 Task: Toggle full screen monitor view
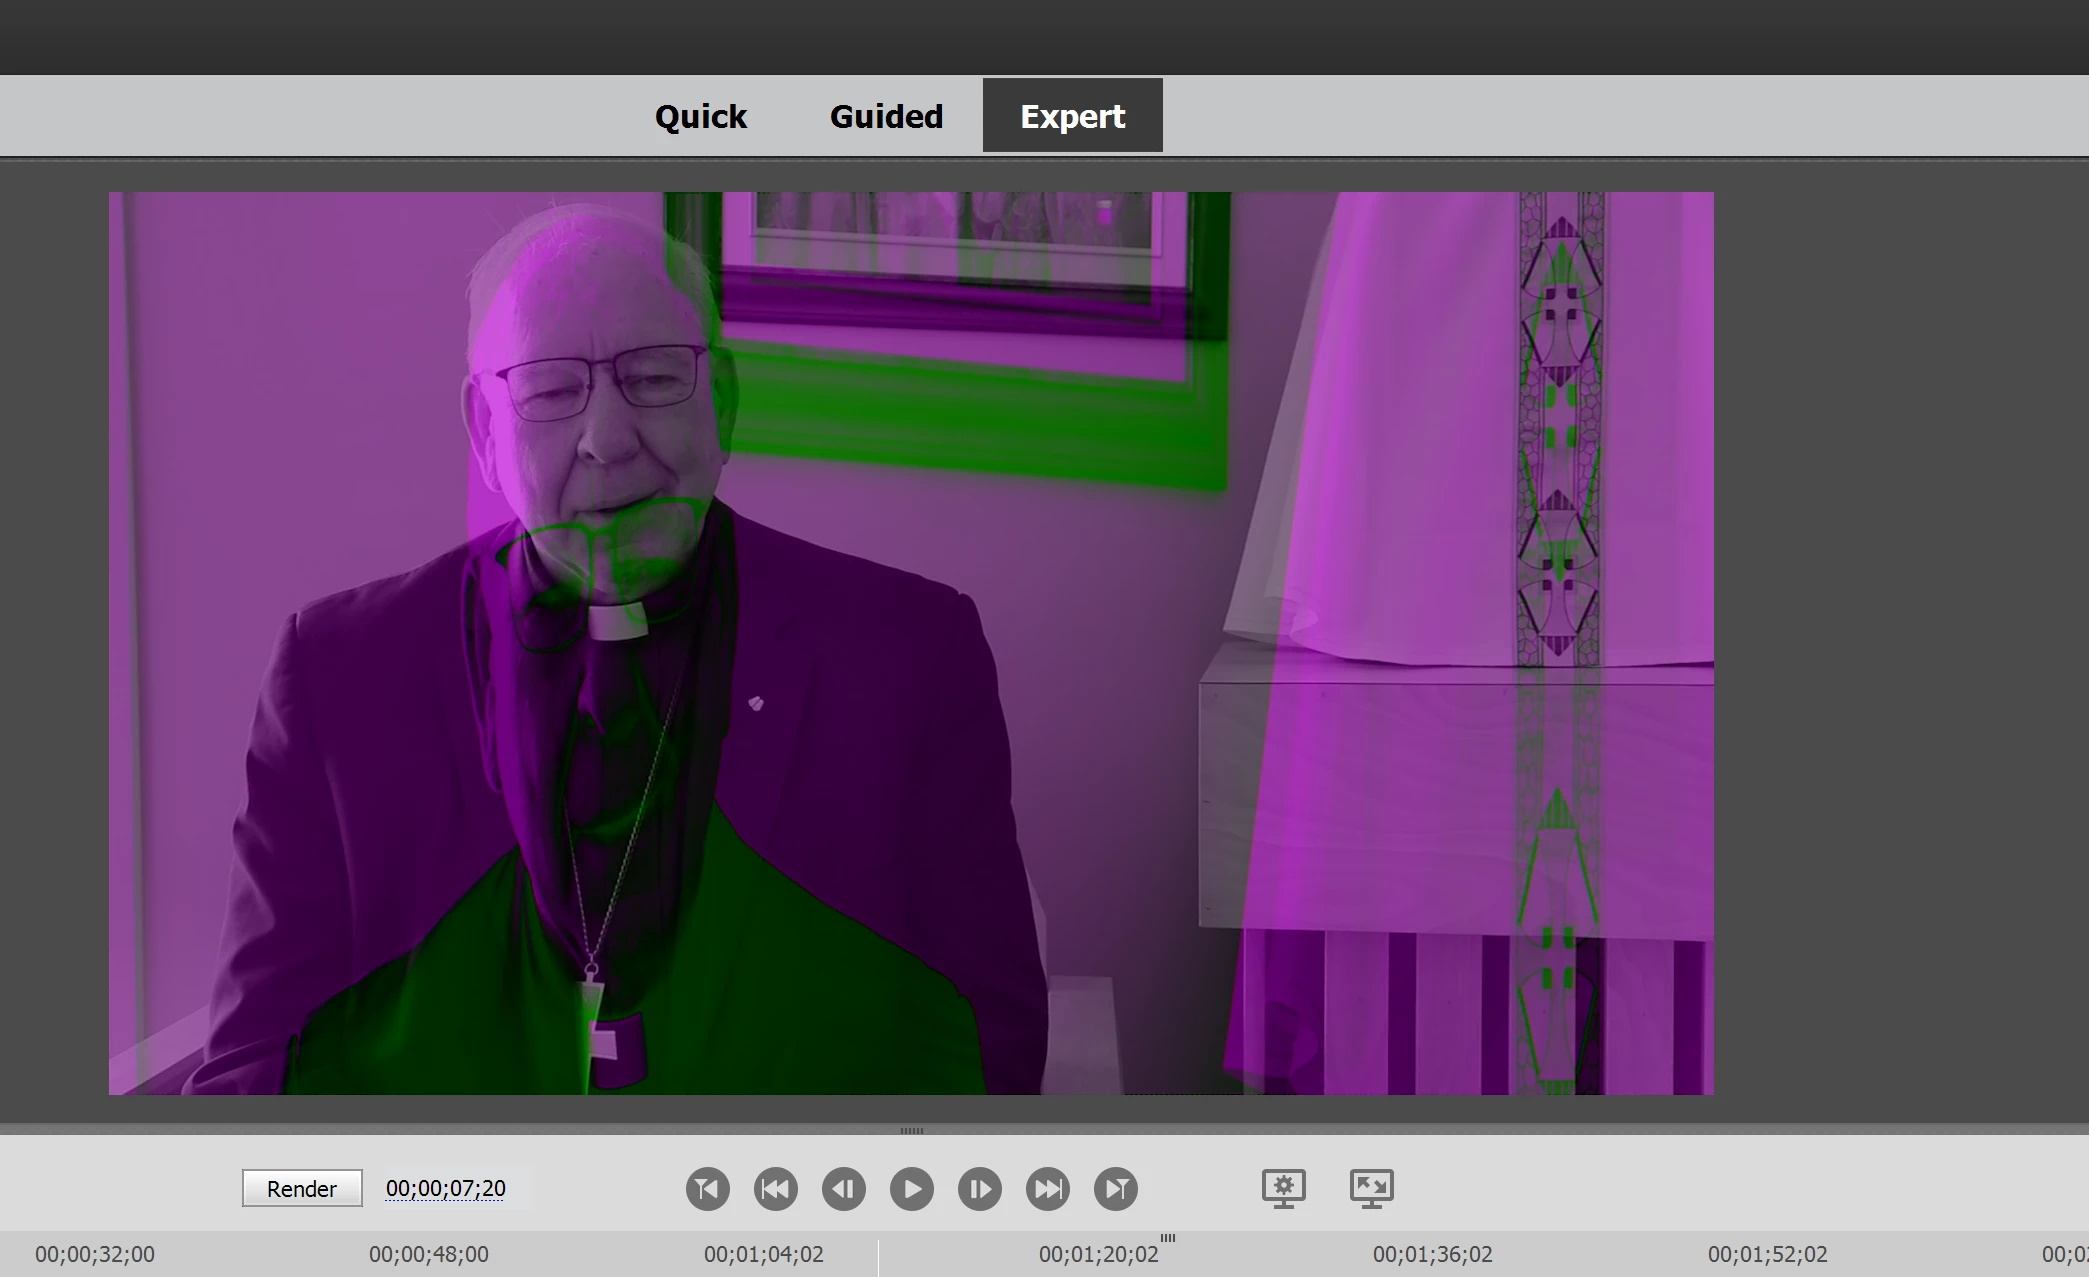[x=1372, y=1188]
